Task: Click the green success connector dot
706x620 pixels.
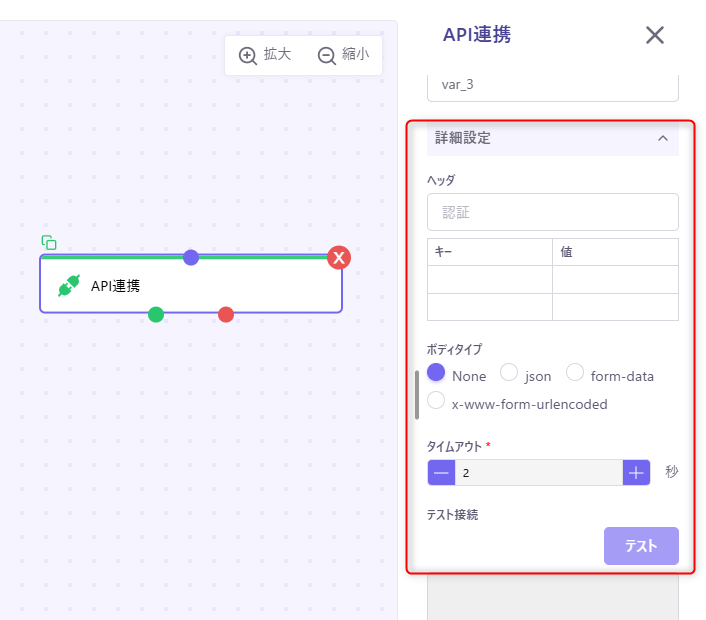Action: 156,314
